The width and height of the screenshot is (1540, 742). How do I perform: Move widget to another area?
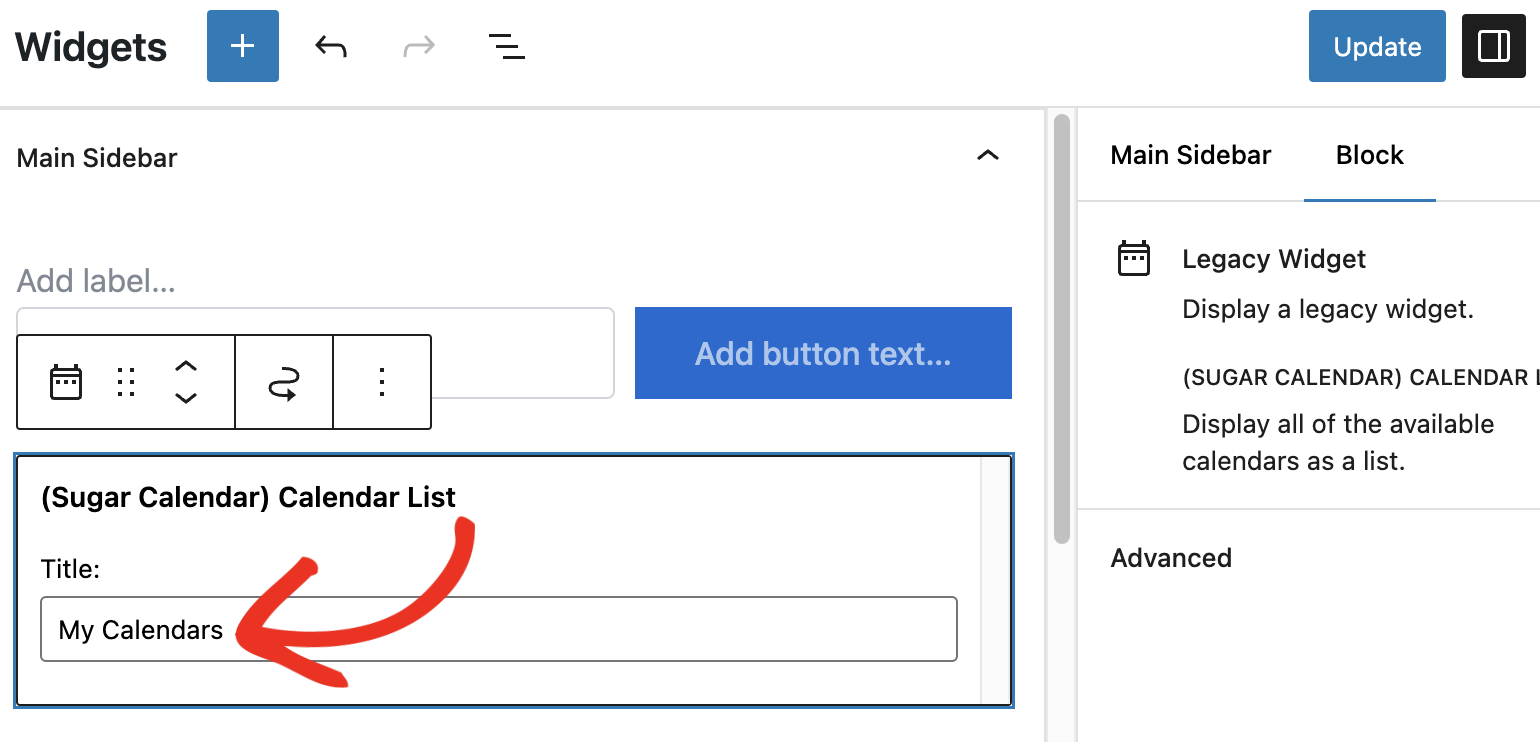pyautogui.click(x=284, y=382)
